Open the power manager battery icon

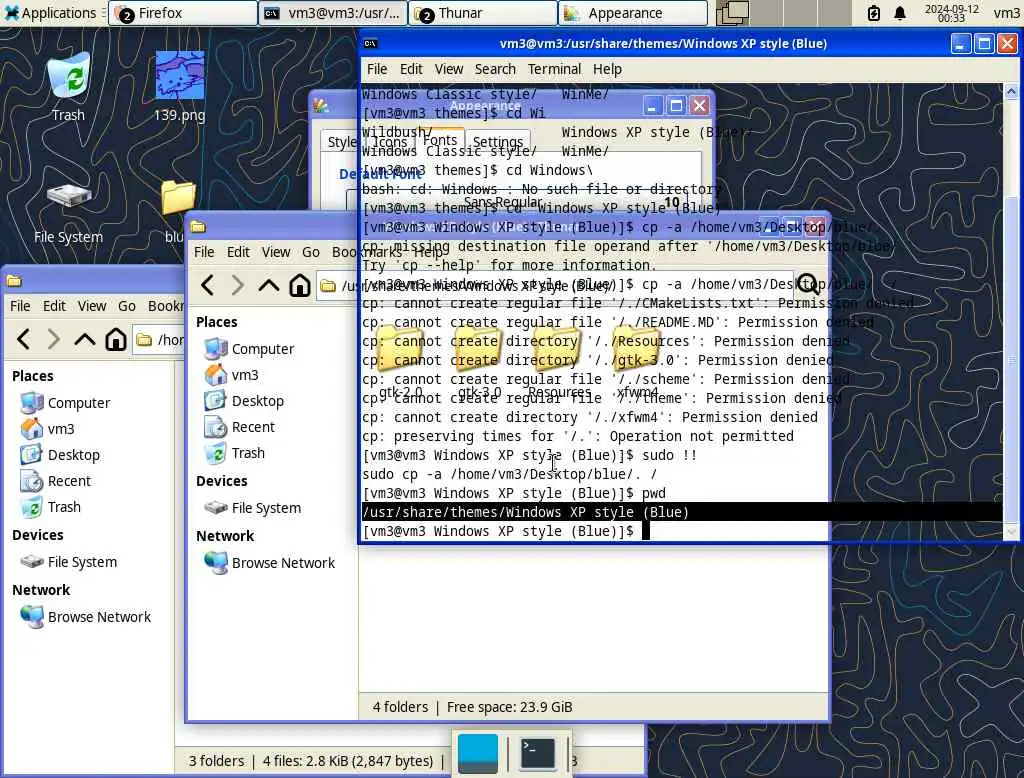point(874,13)
